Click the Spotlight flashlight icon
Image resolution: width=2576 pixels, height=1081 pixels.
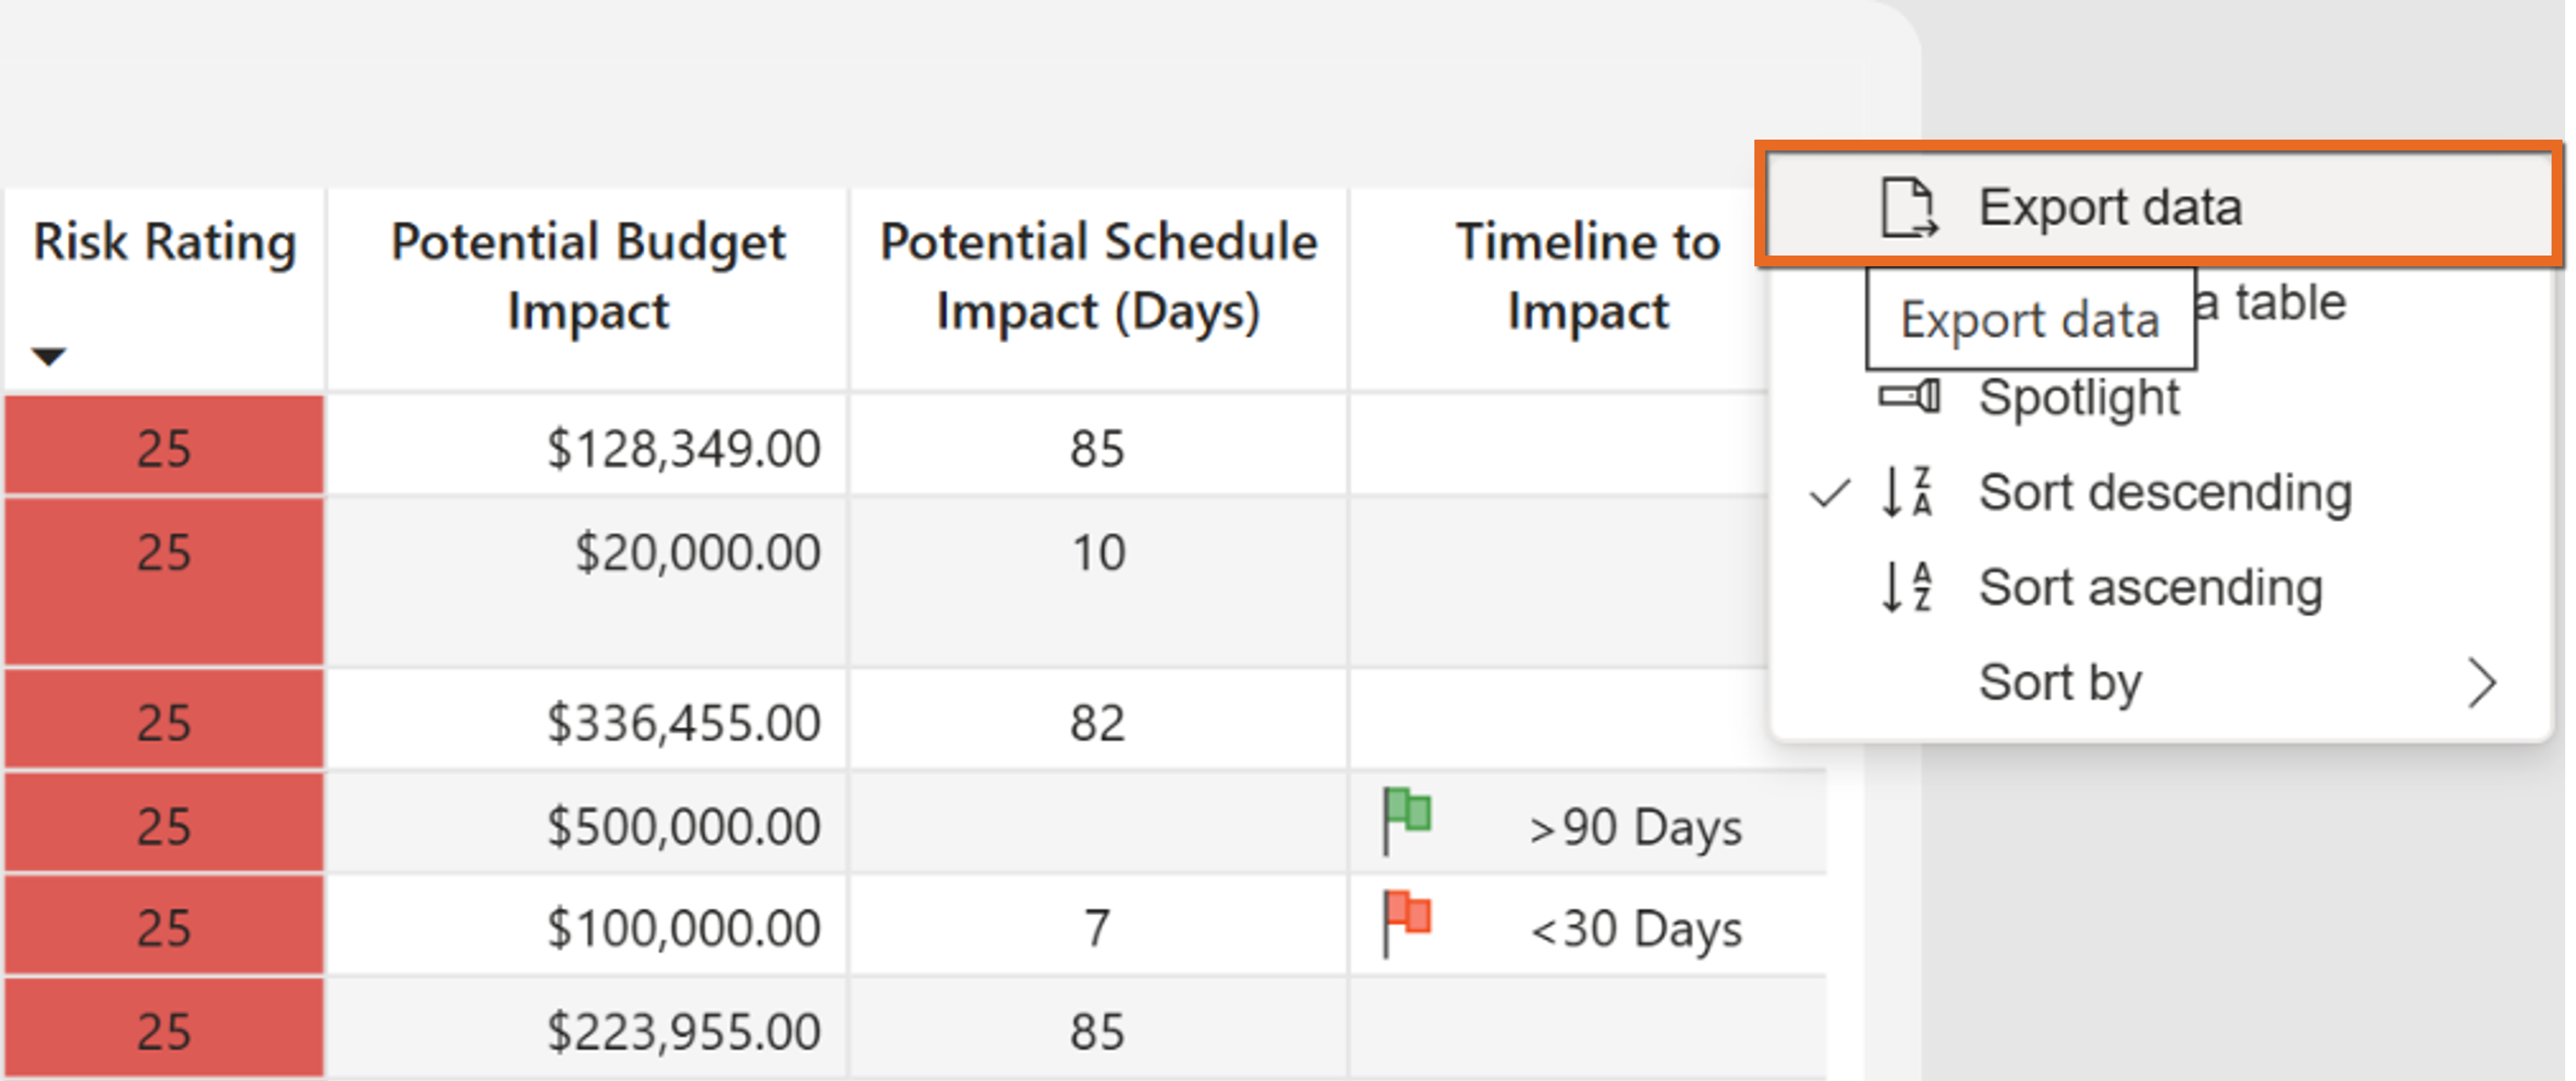1909,397
